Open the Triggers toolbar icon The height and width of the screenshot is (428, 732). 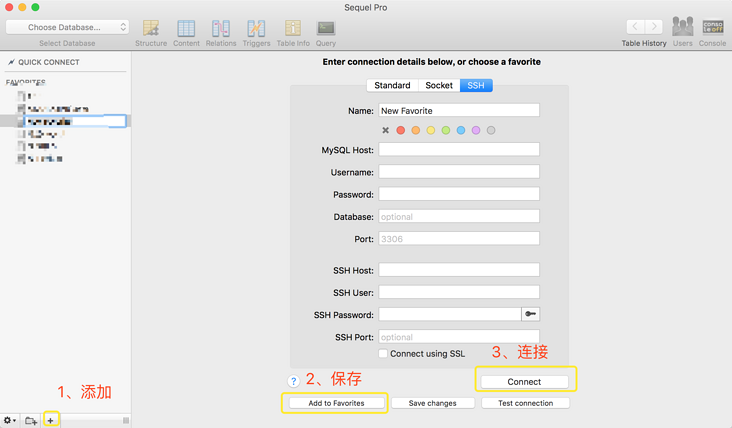point(256,29)
